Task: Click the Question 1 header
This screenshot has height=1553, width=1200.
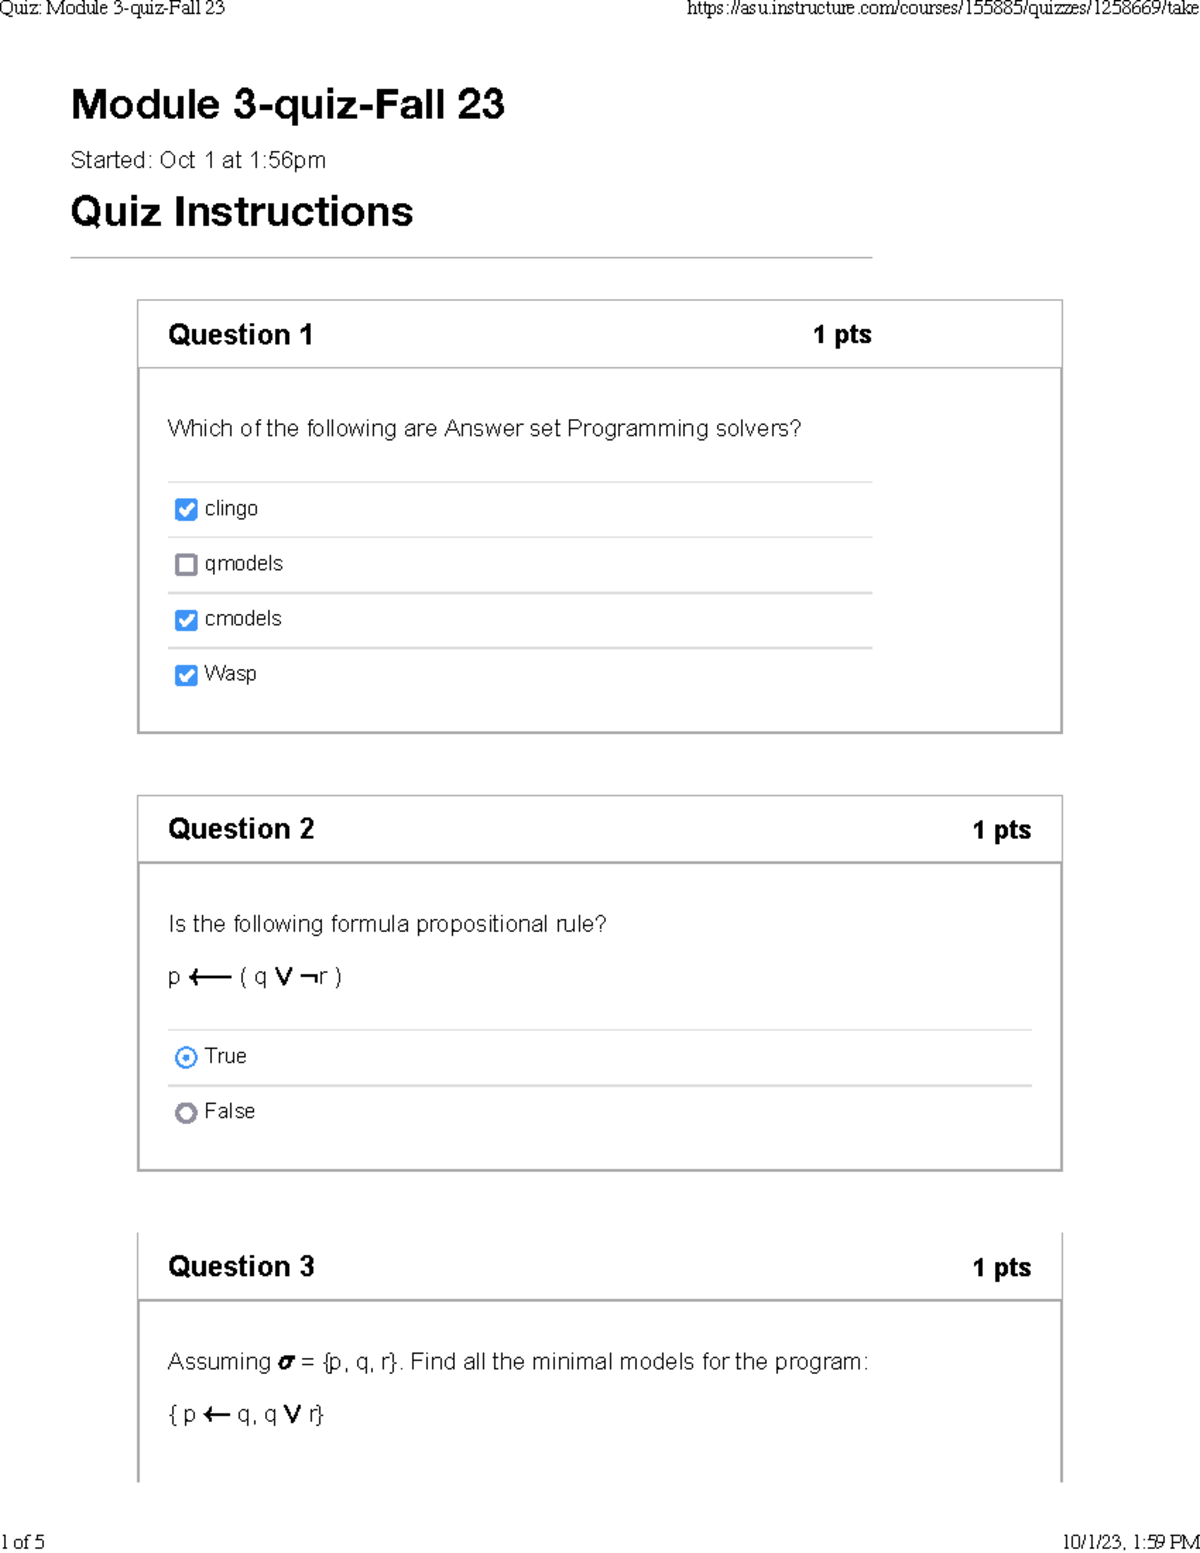Action: point(240,334)
